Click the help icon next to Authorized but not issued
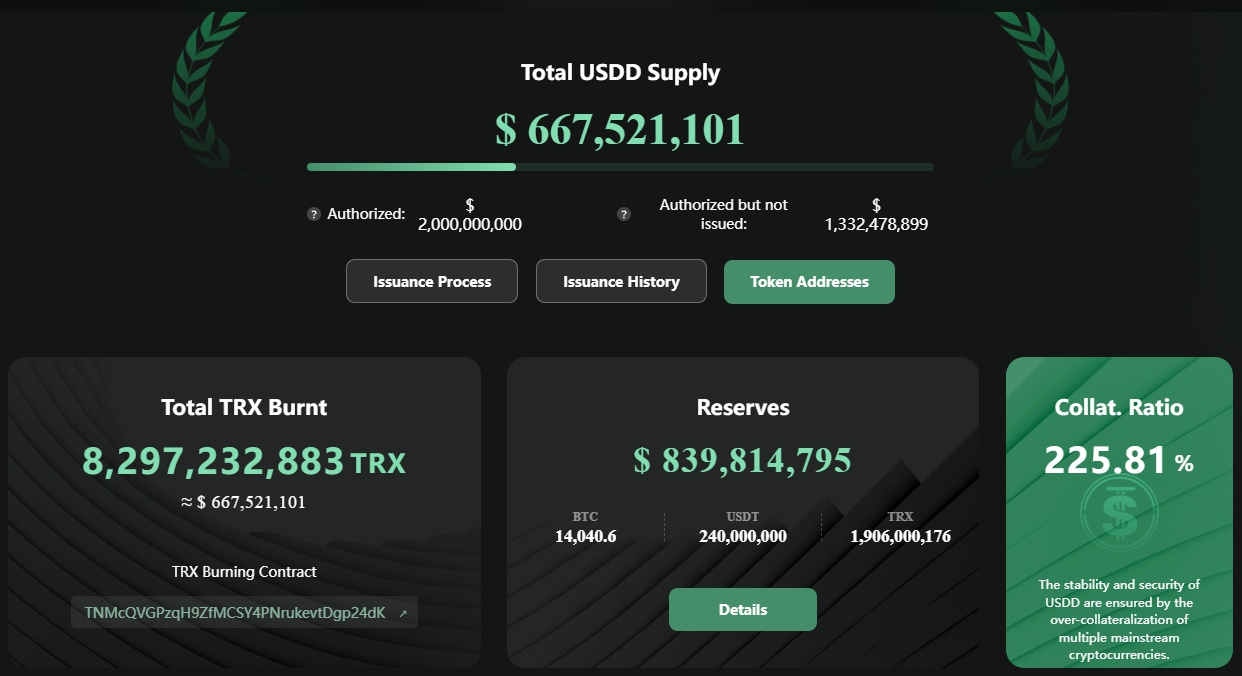Screen dimensions: 1242x676 pos(624,214)
